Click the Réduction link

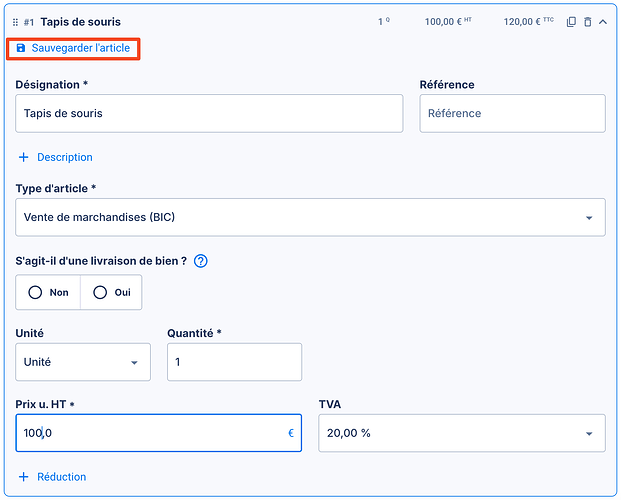62,477
